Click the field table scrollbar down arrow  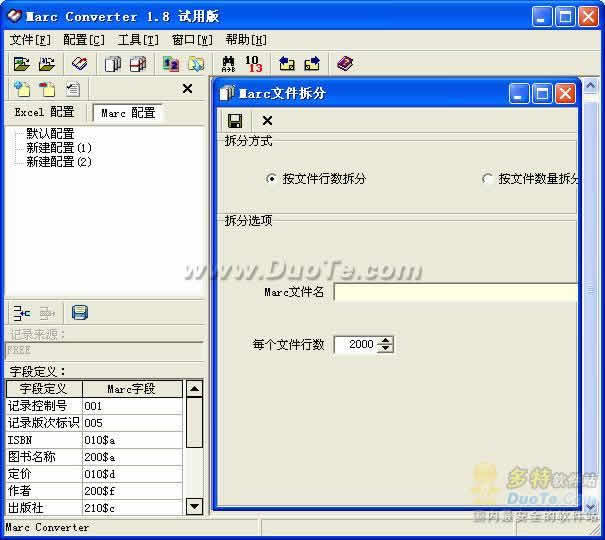[x=194, y=506]
